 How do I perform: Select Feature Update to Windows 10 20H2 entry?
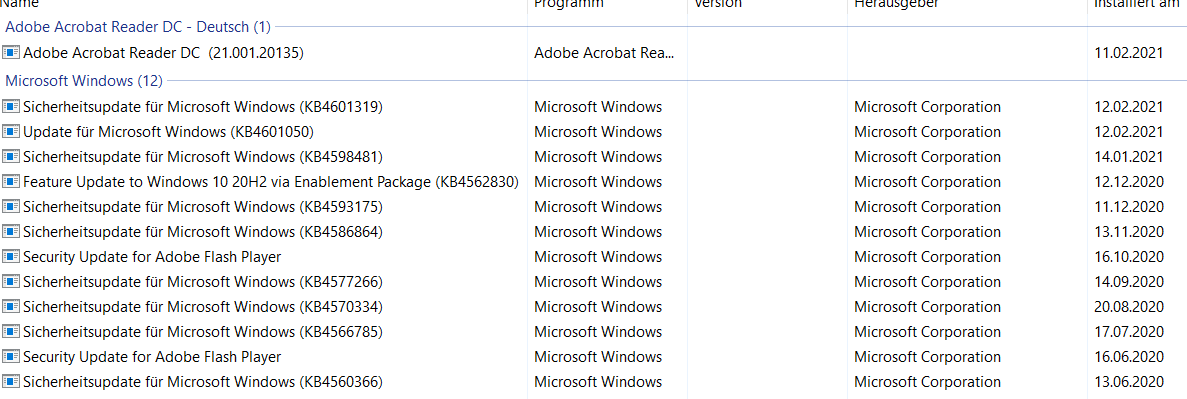(271, 182)
